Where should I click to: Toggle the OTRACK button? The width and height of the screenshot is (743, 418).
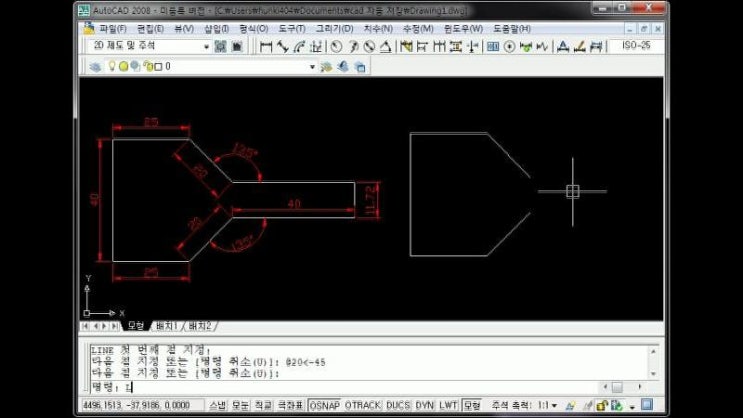coord(362,405)
